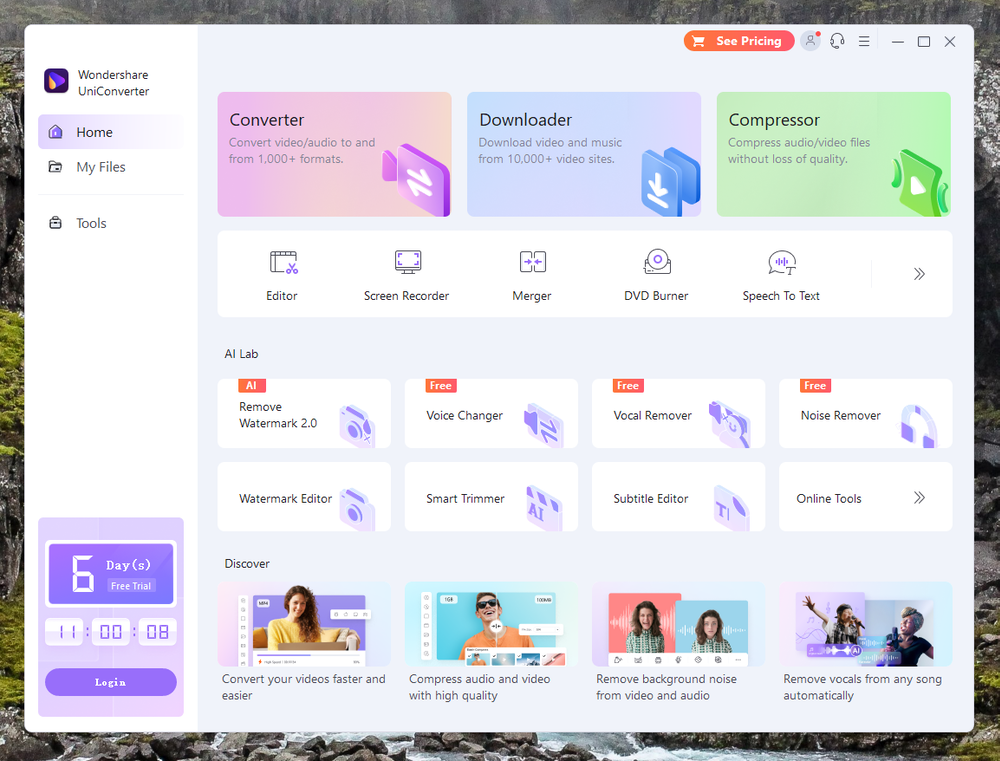Open 'Remove background noise' thumbnail

tap(678, 624)
